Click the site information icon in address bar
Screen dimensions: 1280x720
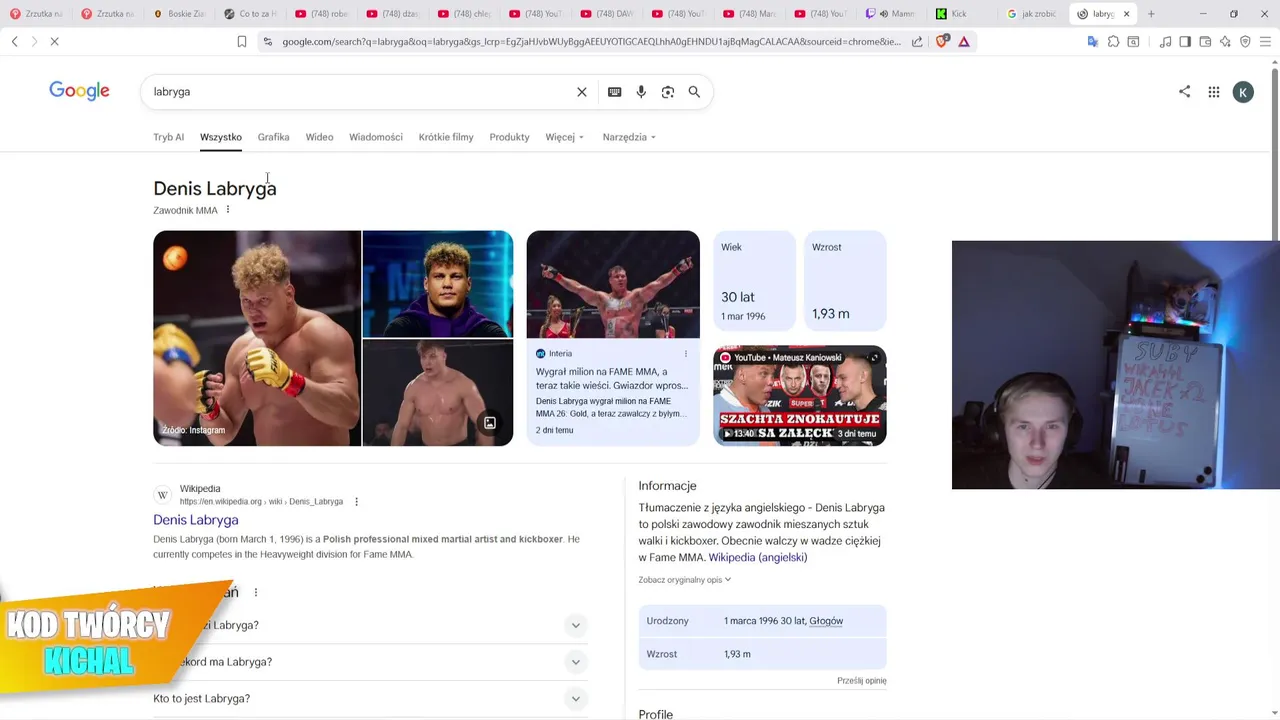[x=267, y=41]
